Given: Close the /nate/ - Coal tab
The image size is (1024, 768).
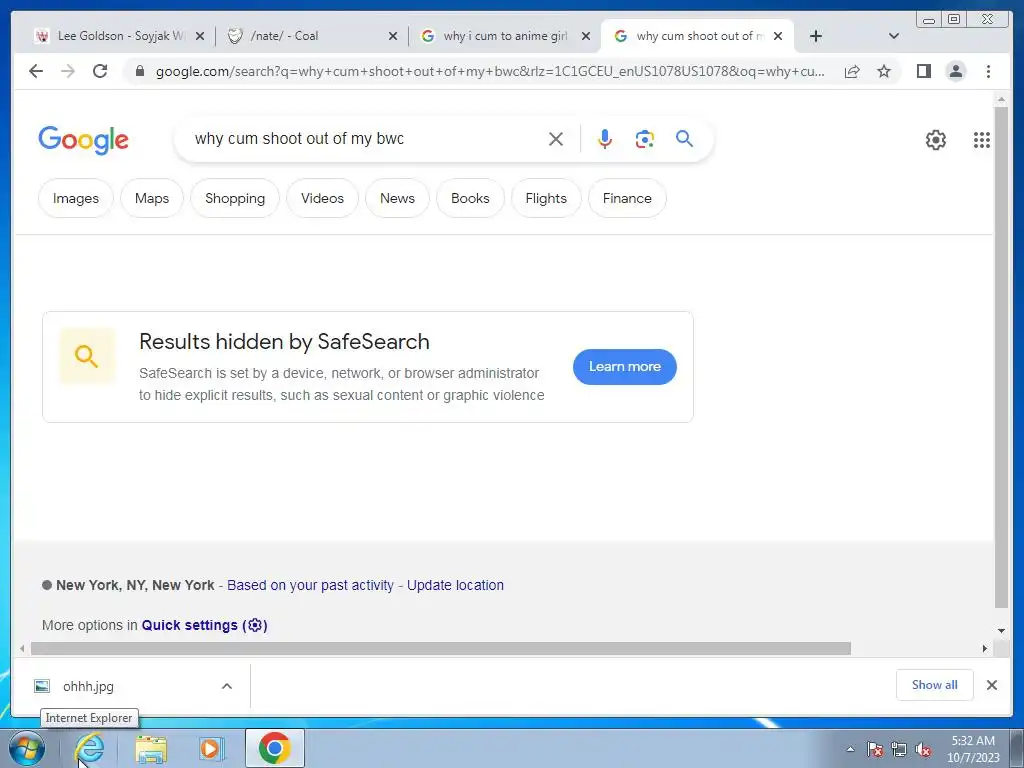Looking at the screenshot, I should (392, 37).
